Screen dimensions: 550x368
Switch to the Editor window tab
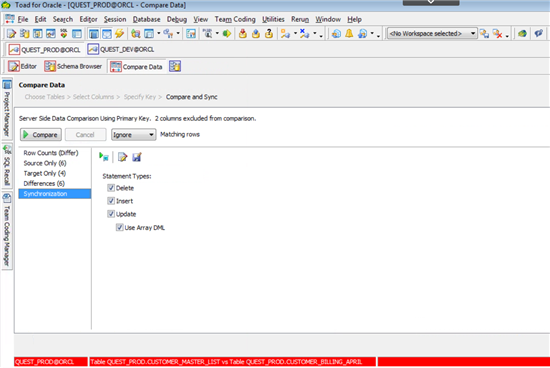(x=22, y=66)
